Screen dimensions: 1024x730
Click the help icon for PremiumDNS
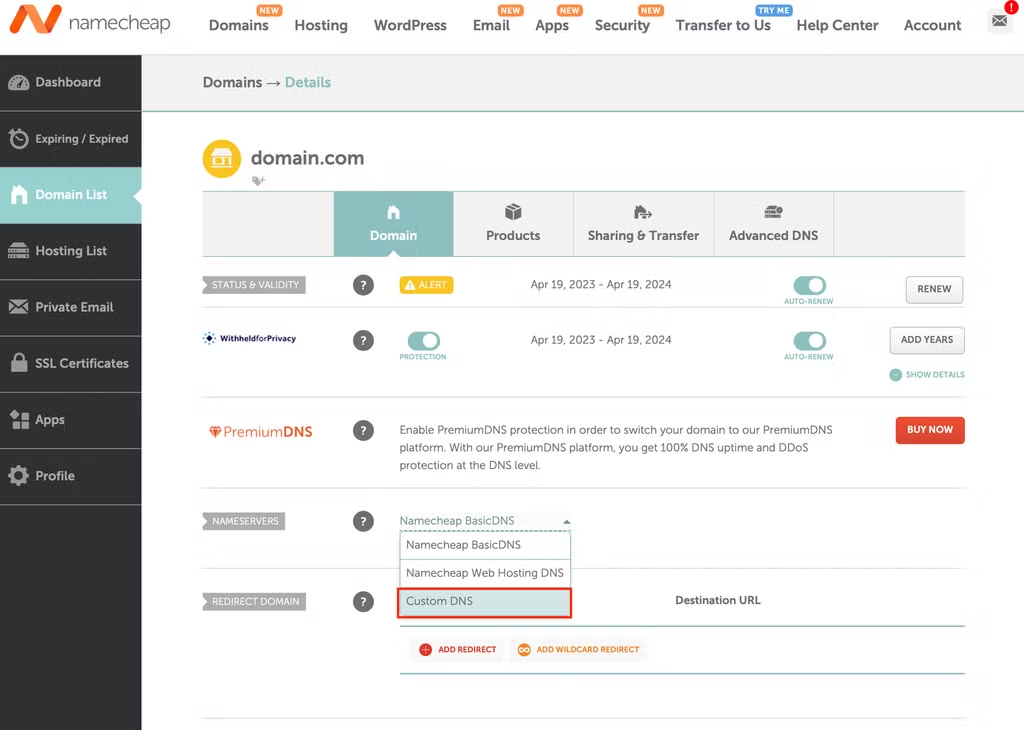pos(363,430)
